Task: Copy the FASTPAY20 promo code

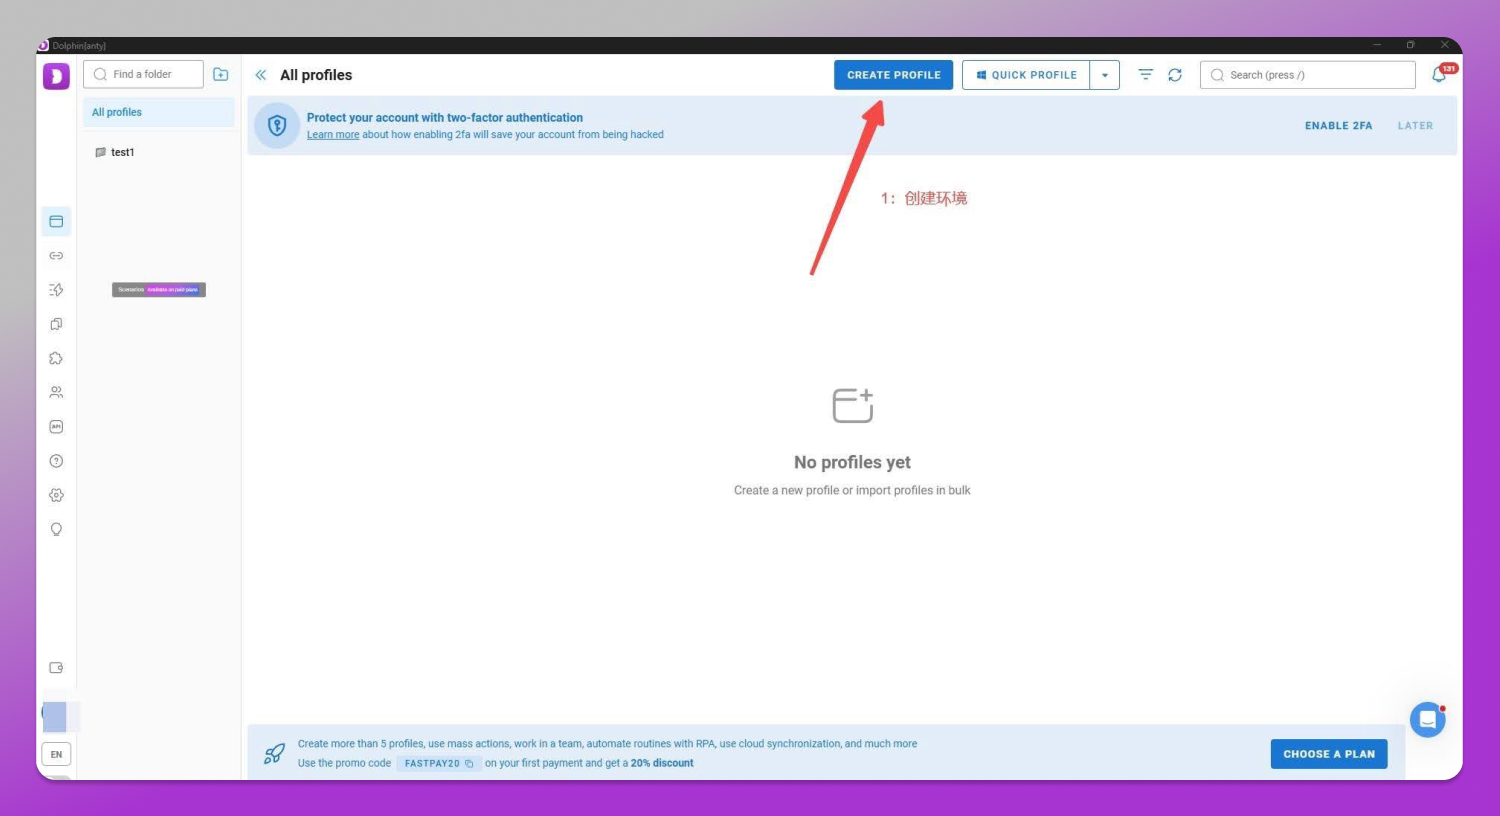Action: click(469, 764)
